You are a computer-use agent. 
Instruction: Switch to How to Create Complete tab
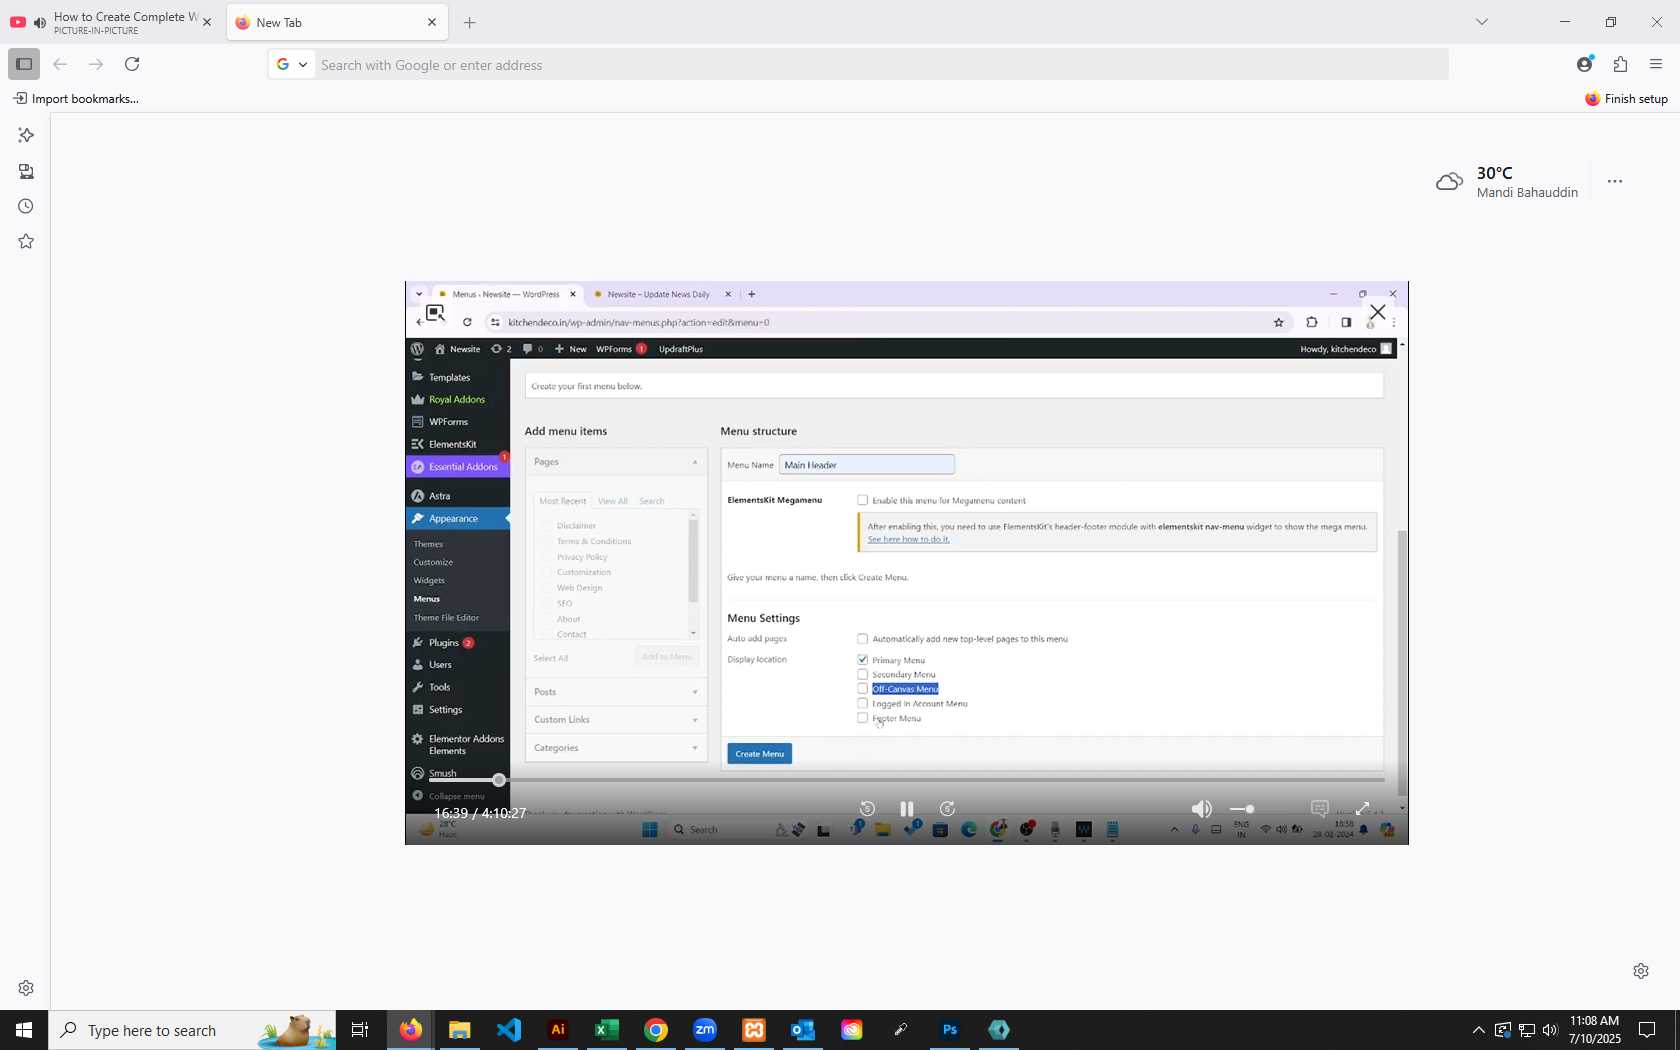click(112, 22)
